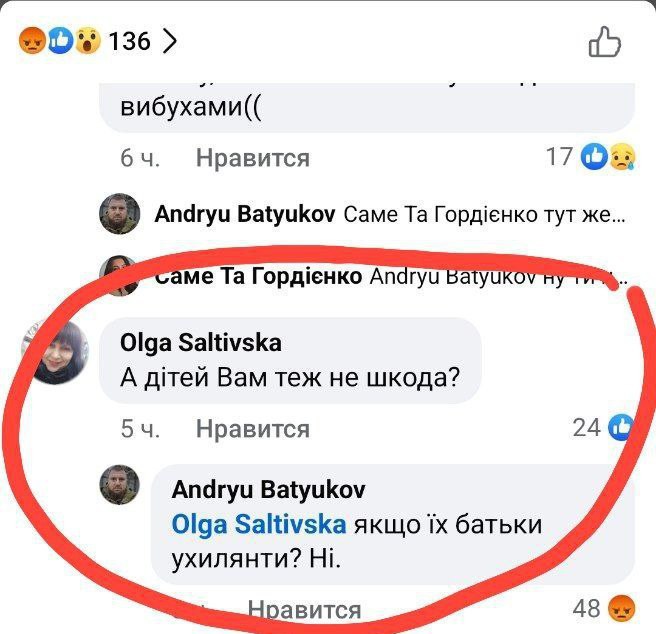The image size is (656, 634).
Task: Open Саме Та Гордієнко profile avatar
Action: (x=120, y=275)
